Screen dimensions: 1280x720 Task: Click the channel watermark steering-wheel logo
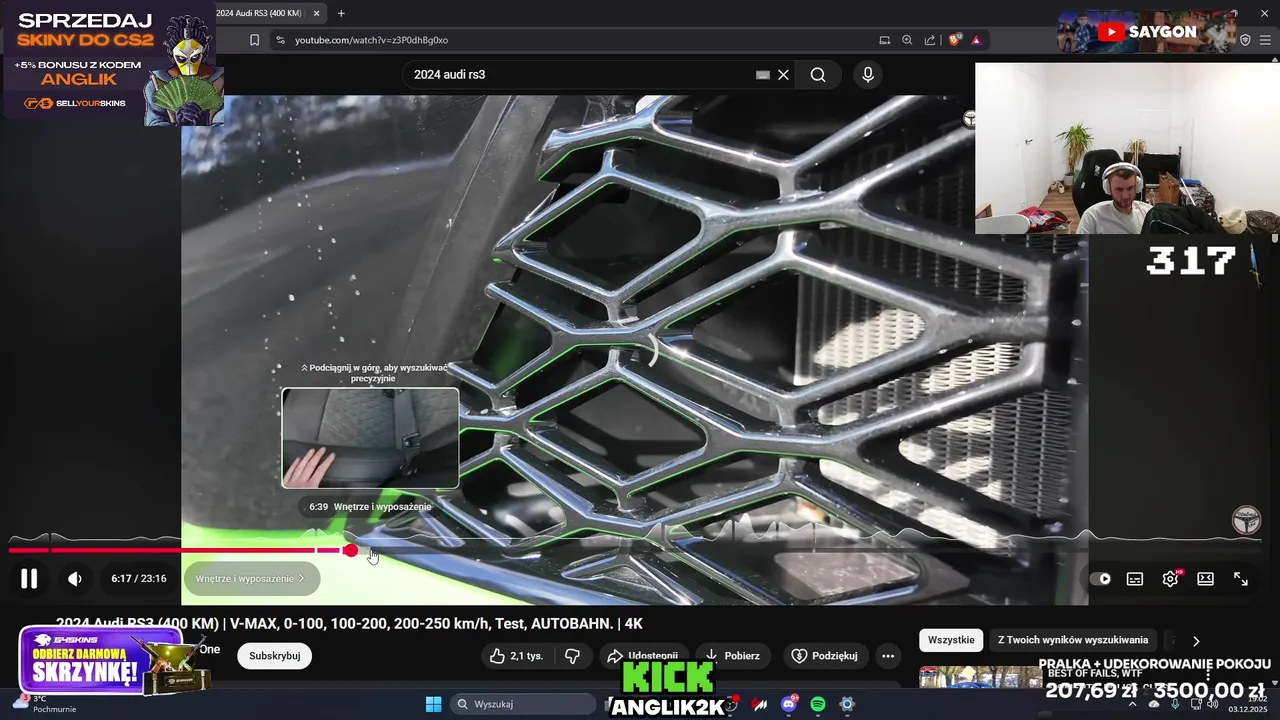tap(1245, 520)
